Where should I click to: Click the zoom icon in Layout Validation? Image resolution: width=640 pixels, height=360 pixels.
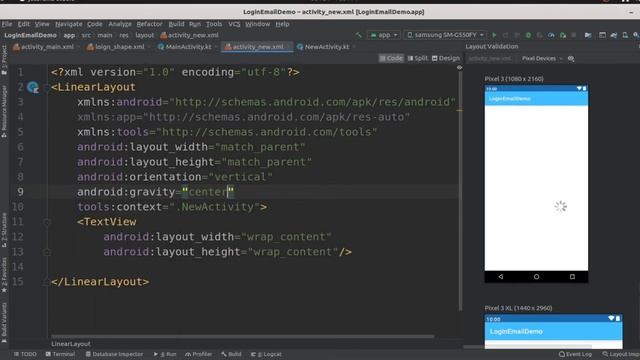click(571, 59)
